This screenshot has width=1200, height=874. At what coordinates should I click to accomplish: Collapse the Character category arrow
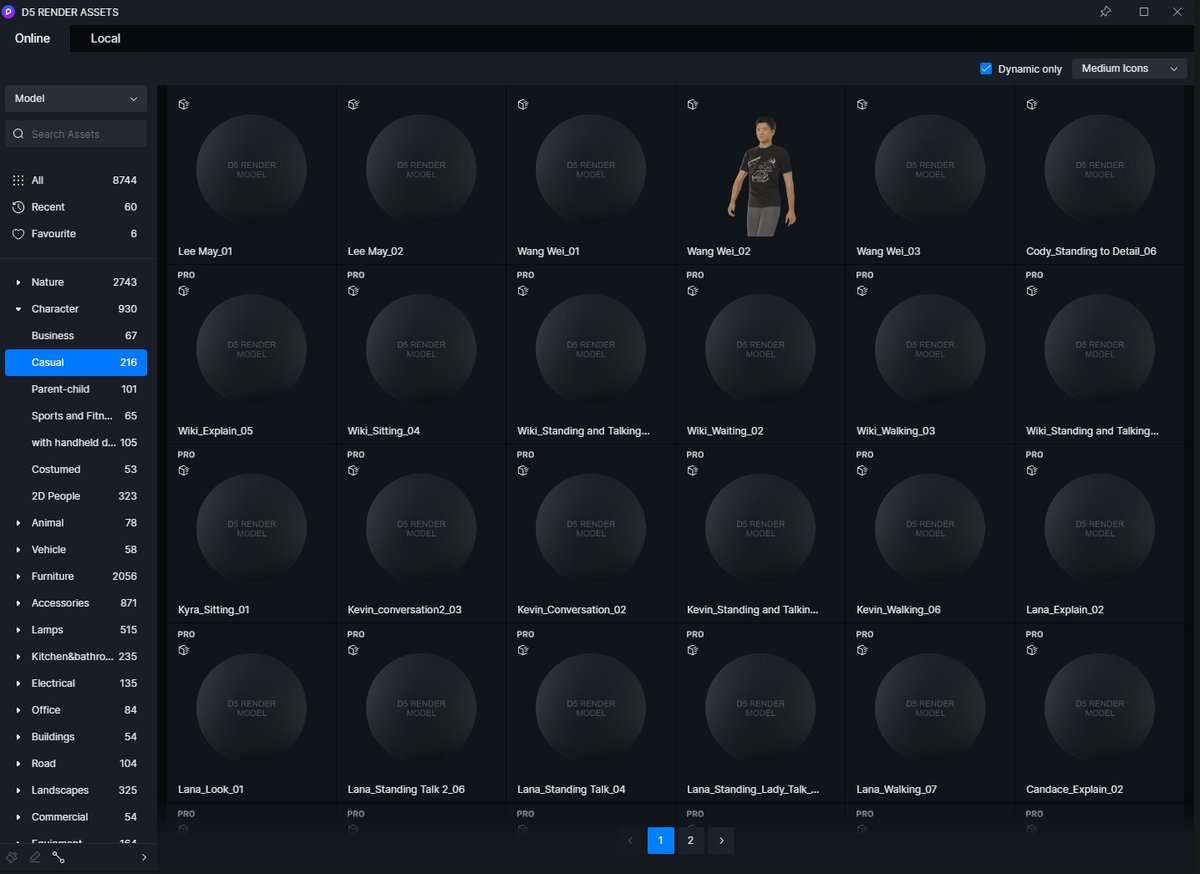click(x=18, y=309)
